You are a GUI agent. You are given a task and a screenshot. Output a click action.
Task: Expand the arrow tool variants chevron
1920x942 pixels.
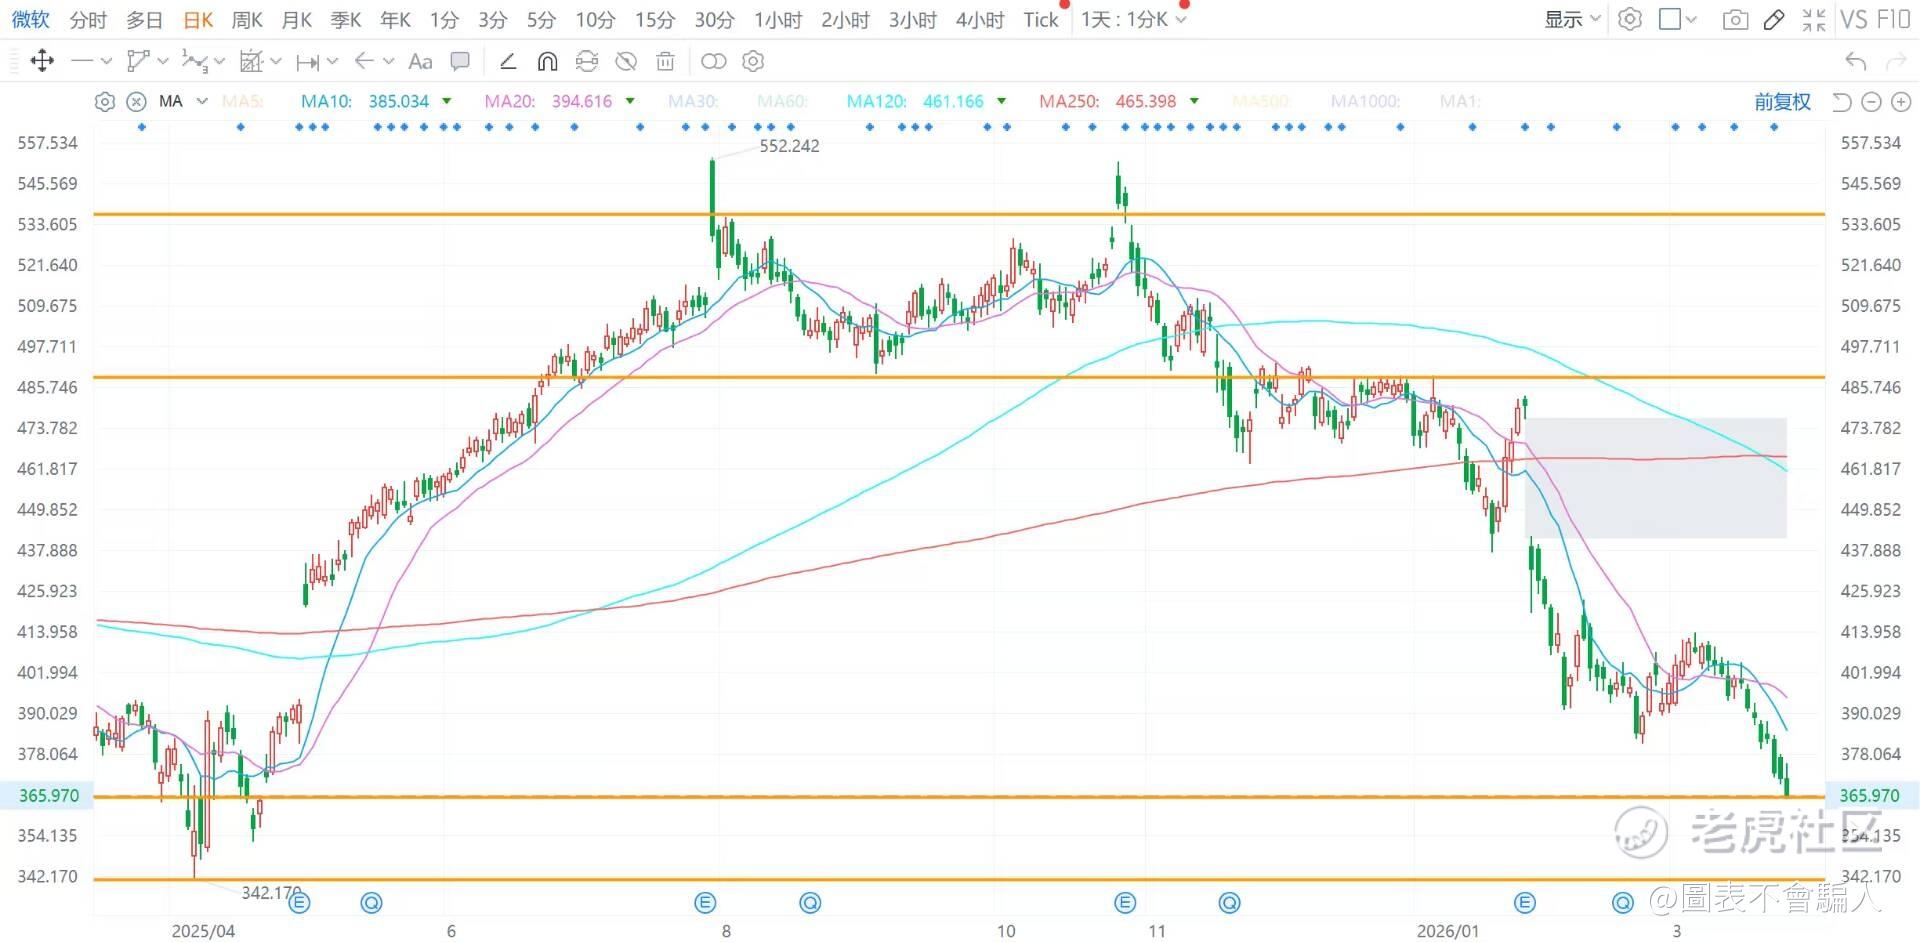[x=388, y=61]
